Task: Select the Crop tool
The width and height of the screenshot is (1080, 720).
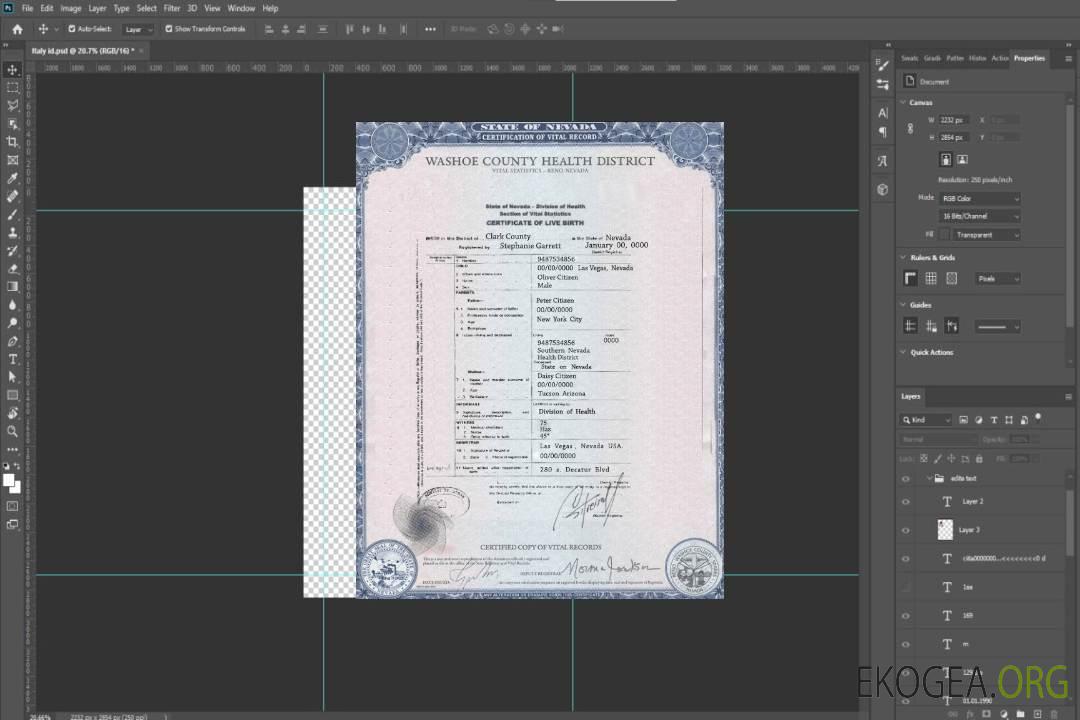Action: (12, 142)
